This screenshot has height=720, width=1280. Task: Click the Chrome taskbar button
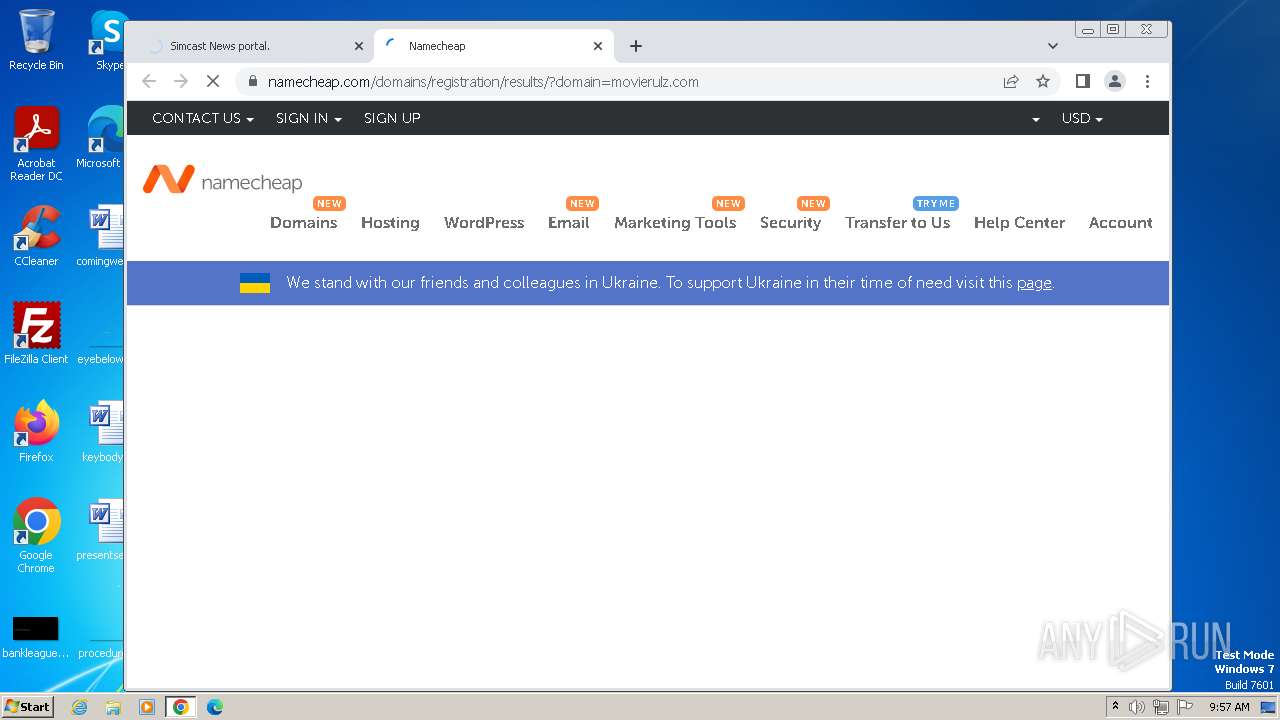181,707
